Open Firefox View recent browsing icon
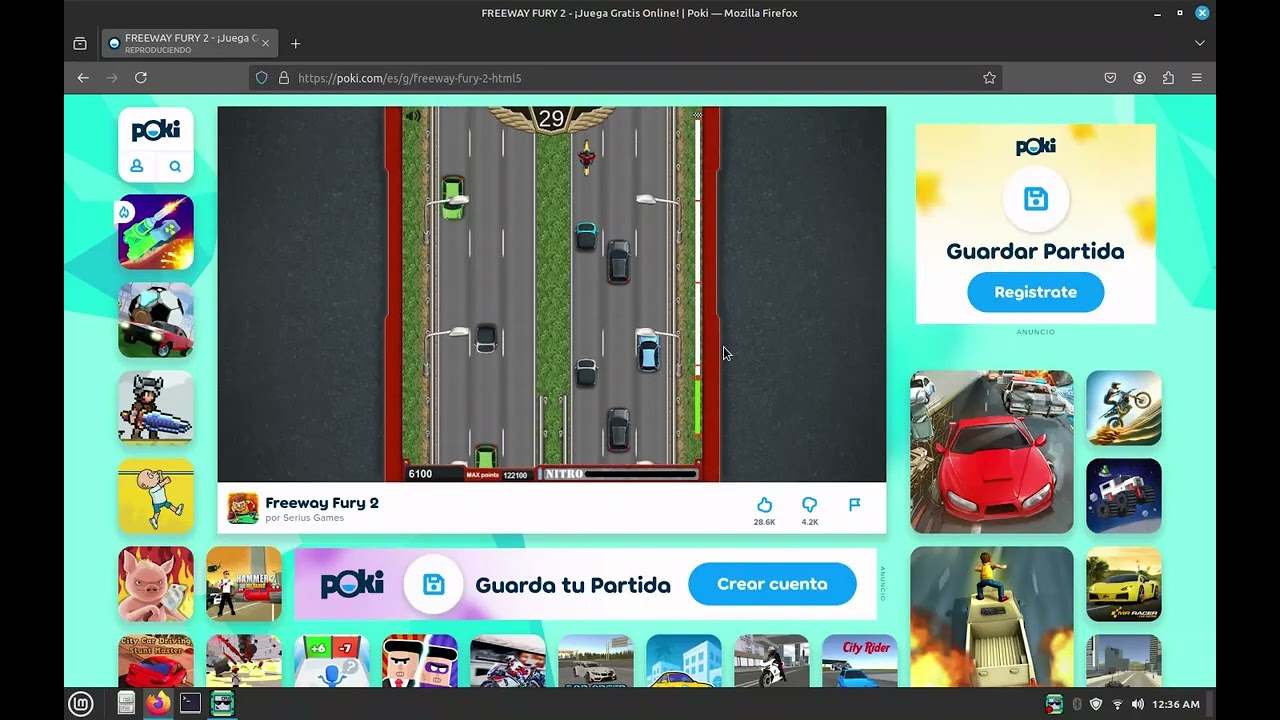1280x720 pixels. point(80,43)
